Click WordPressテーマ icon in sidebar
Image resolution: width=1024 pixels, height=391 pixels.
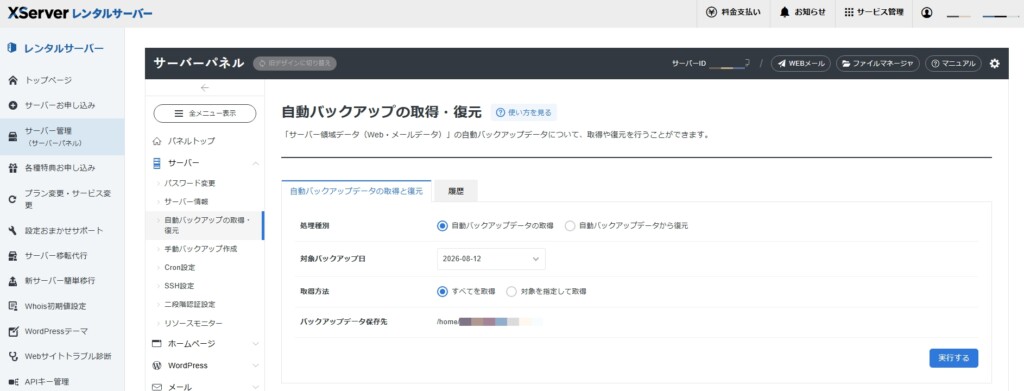click(12, 331)
